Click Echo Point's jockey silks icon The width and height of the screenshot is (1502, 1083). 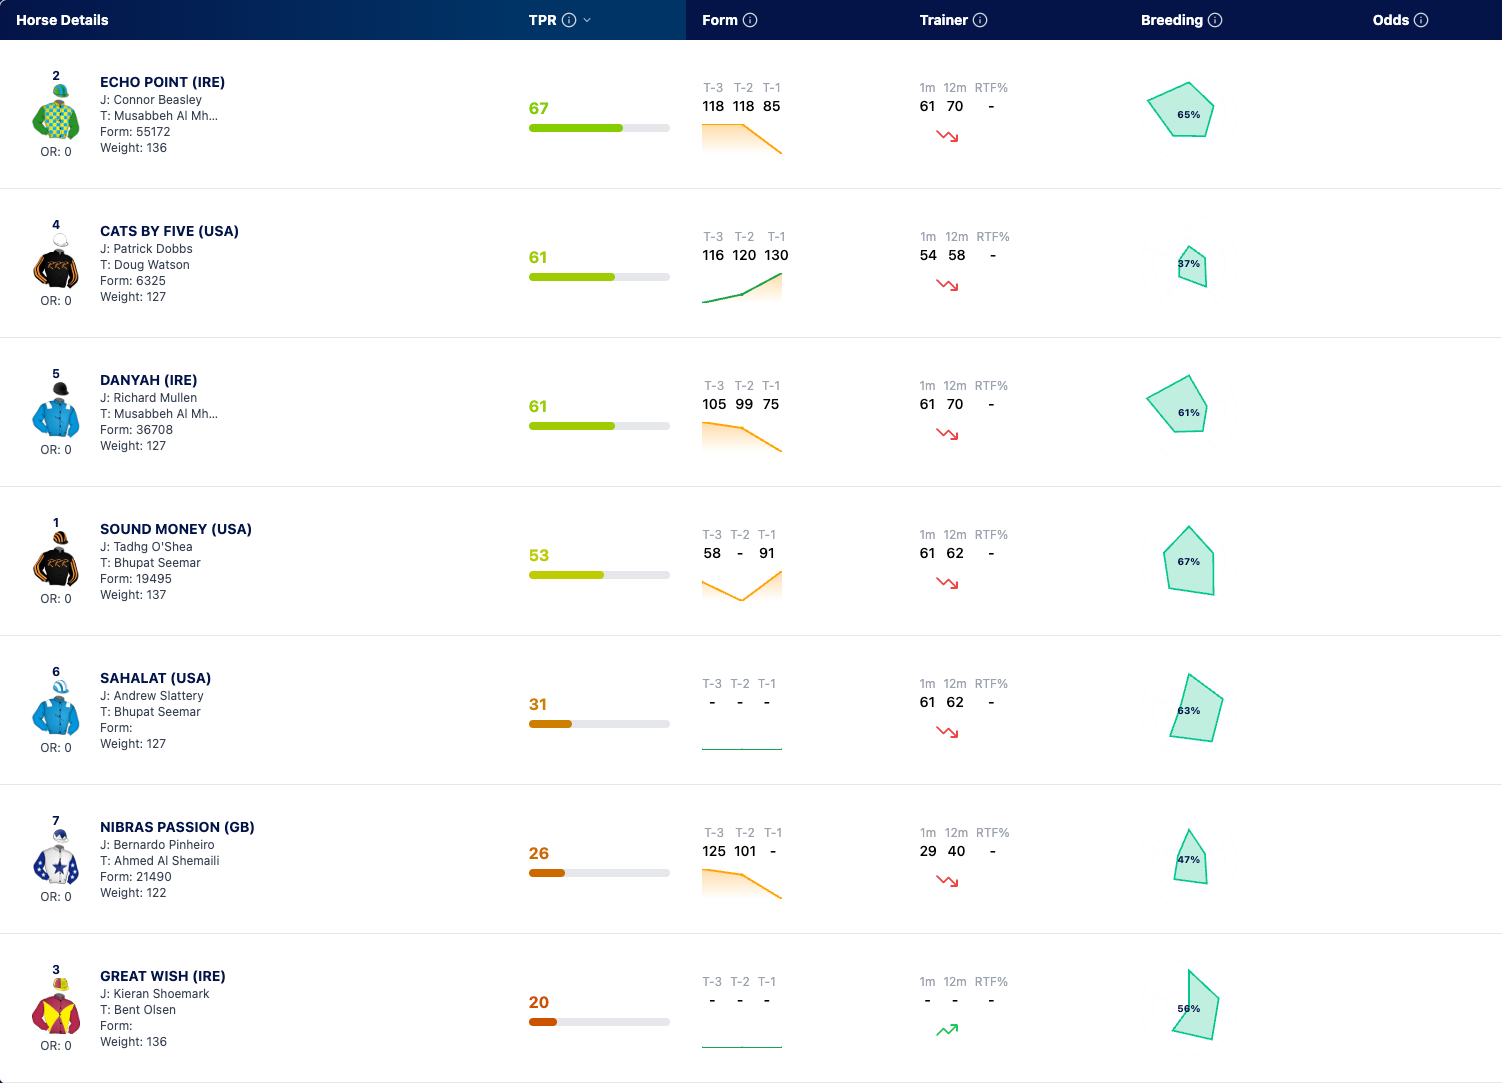coord(56,112)
